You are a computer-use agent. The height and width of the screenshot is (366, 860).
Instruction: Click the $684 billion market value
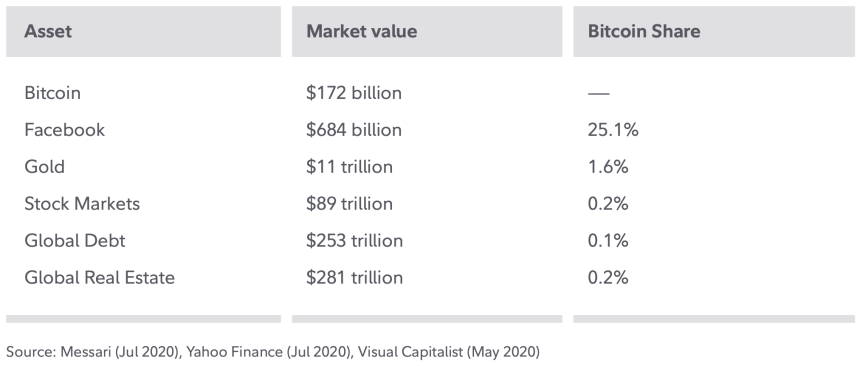coord(354,130)
